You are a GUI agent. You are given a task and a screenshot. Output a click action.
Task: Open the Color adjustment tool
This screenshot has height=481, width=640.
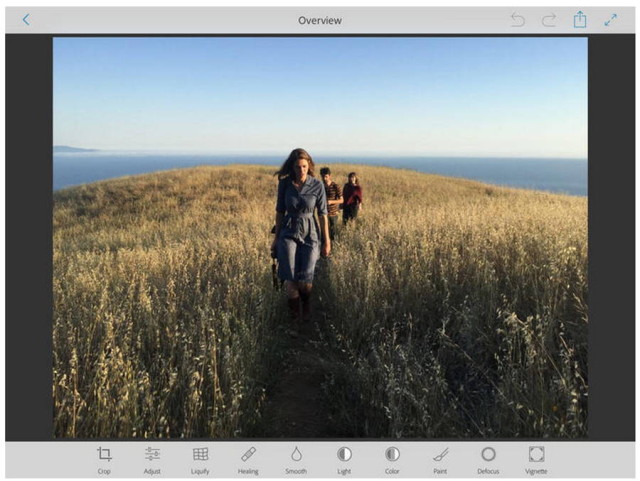click(x=392, y=454)
